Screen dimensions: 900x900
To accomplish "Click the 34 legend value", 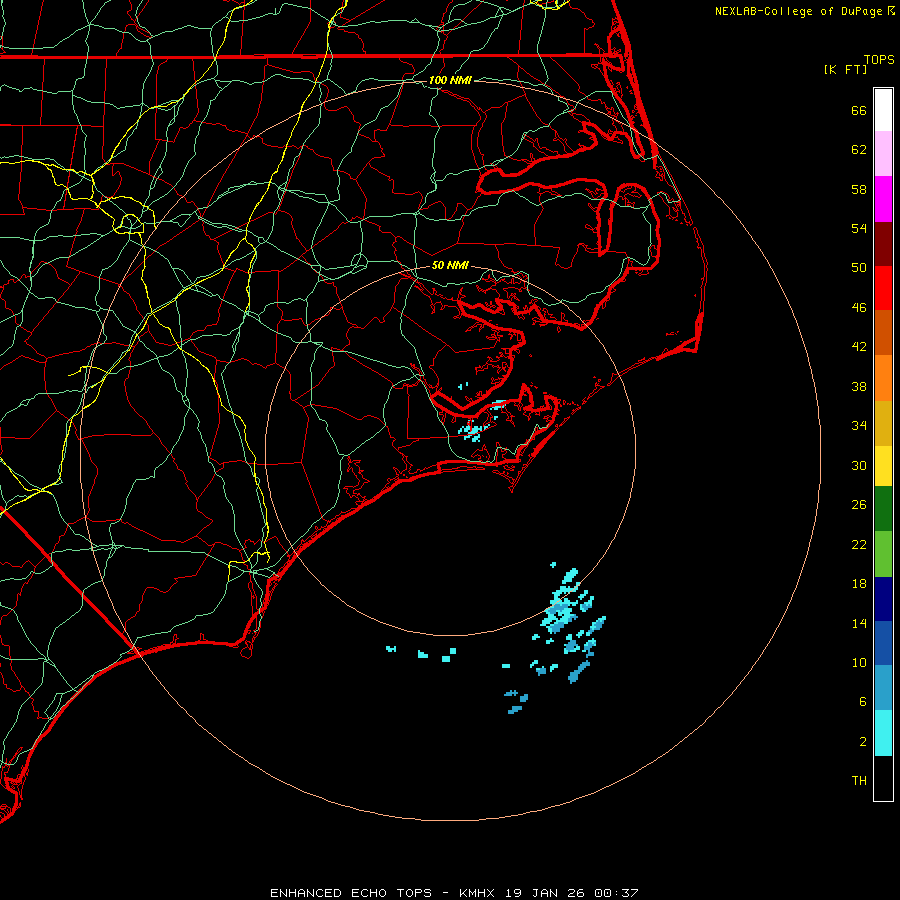I will 859,426.
